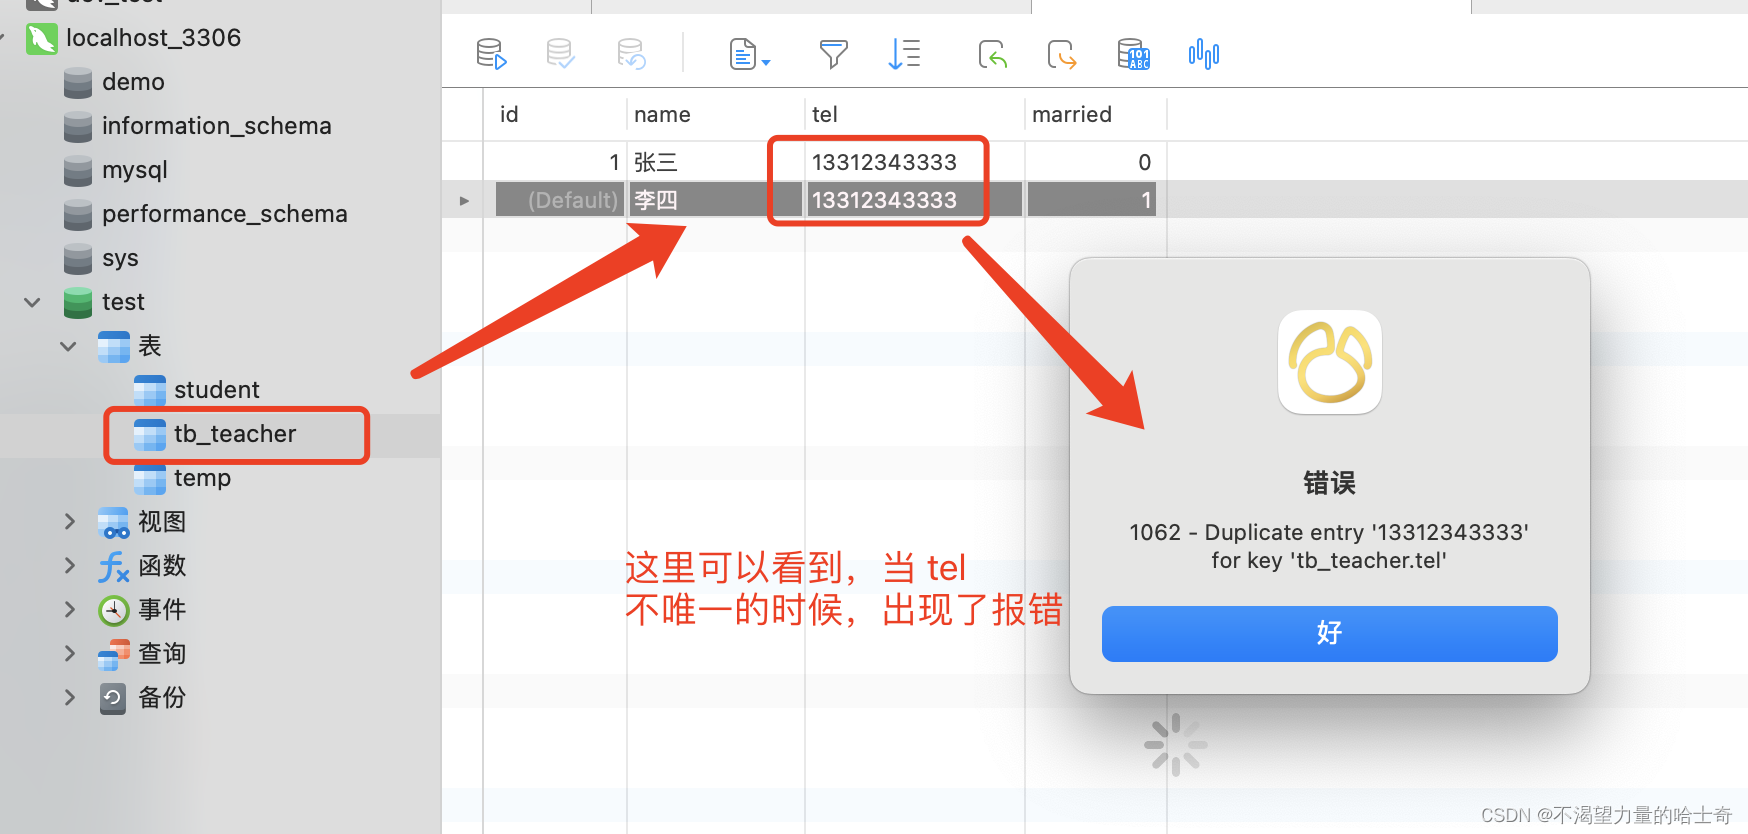Select the sys database
This screenshot has height=834, width=1748.
coord(120,258)
